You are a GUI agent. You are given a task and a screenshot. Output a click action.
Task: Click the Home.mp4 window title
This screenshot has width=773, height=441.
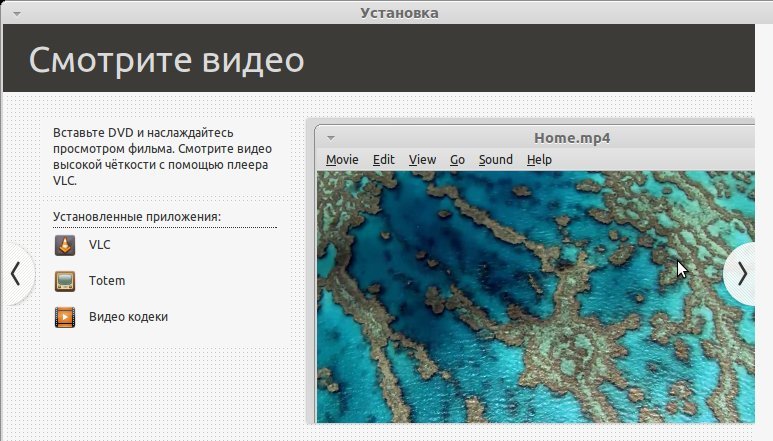pos(572,138)
